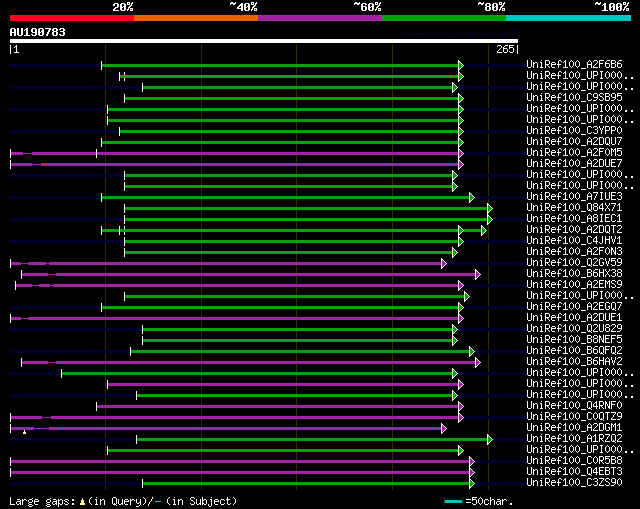Select the UniRef100_C0QTZ9 hit name

click(x=574, y=417)
